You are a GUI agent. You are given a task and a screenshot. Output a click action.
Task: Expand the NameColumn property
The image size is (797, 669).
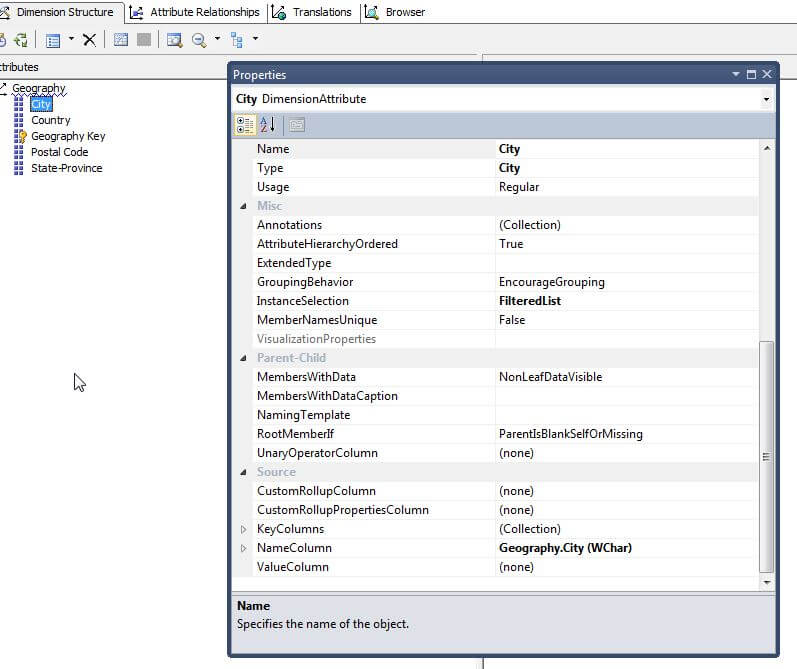click(243, 548)
